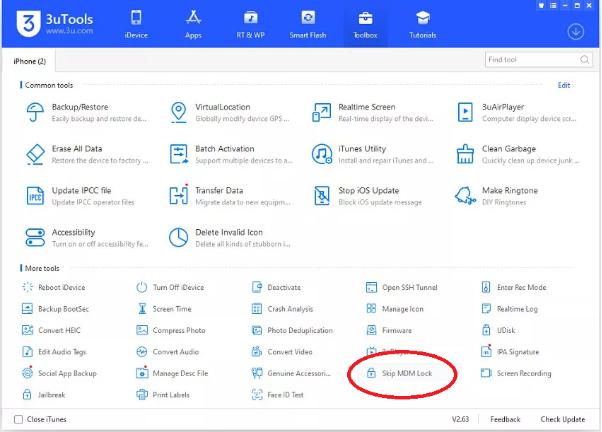602x432 pixels.
Task: Open the Convert HEIC tool
Action: click(51, 330)
